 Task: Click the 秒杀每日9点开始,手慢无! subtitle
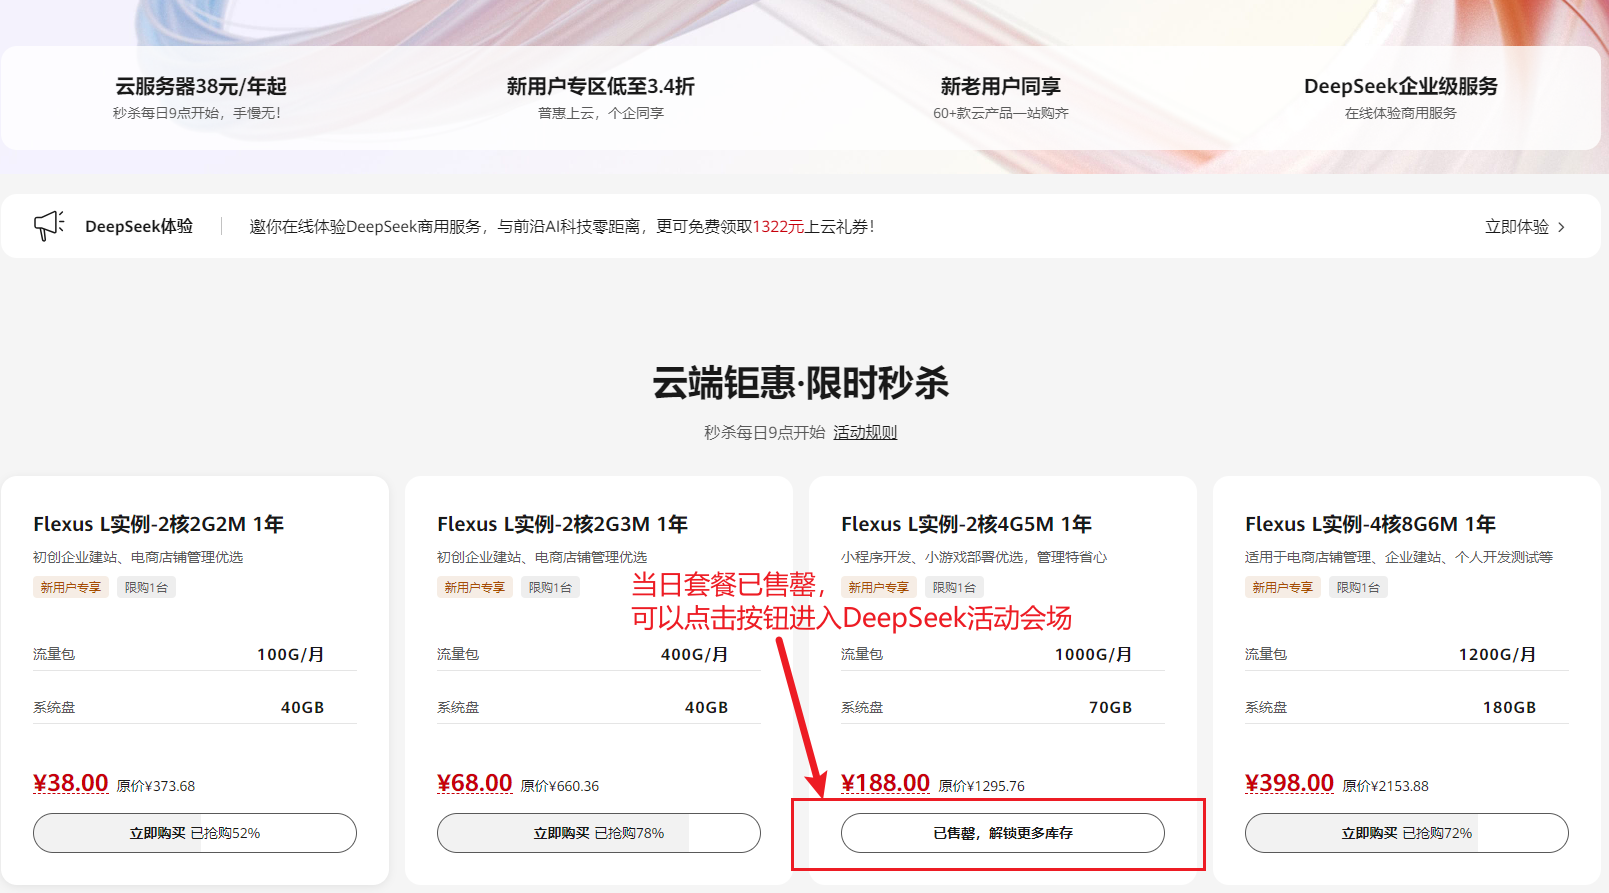pos(198,113)
